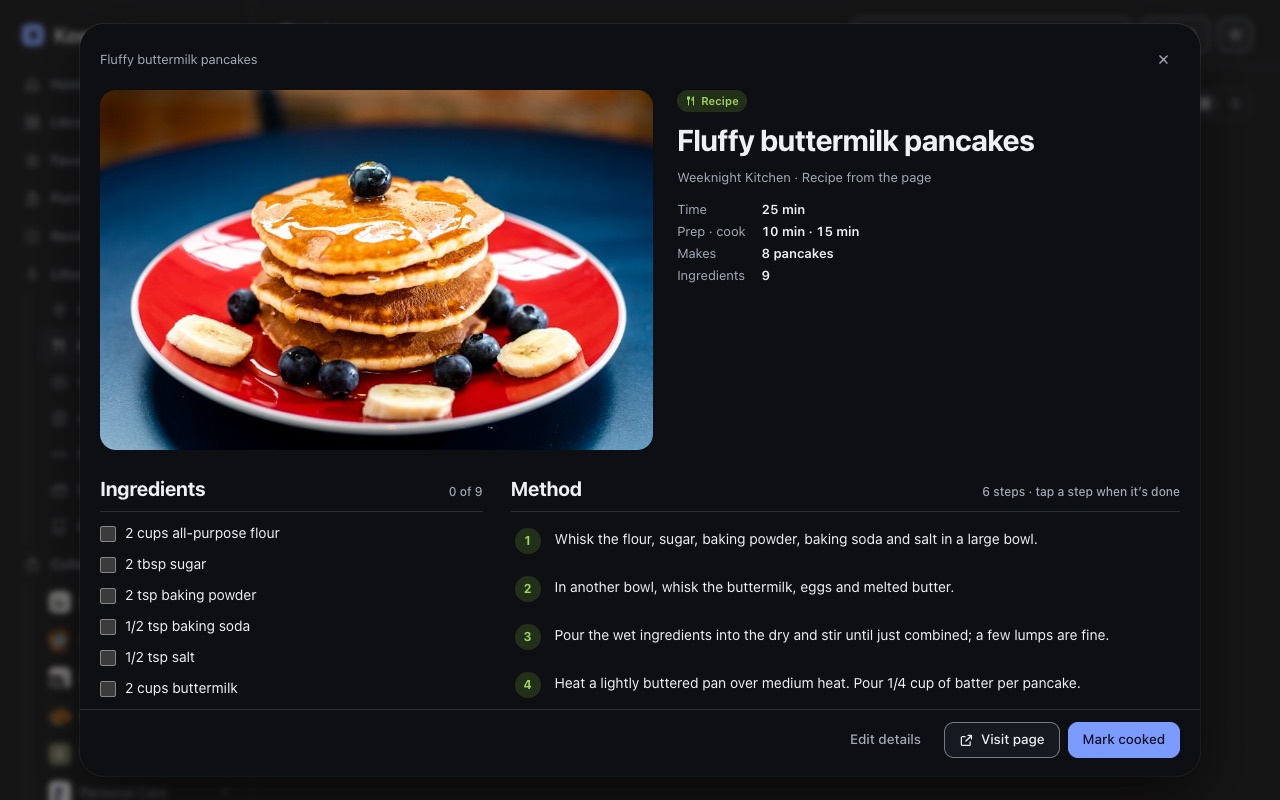Tick the 1/2 tsp baking soda checkbox
This screenshot has width=1280, height=800.
108,627
